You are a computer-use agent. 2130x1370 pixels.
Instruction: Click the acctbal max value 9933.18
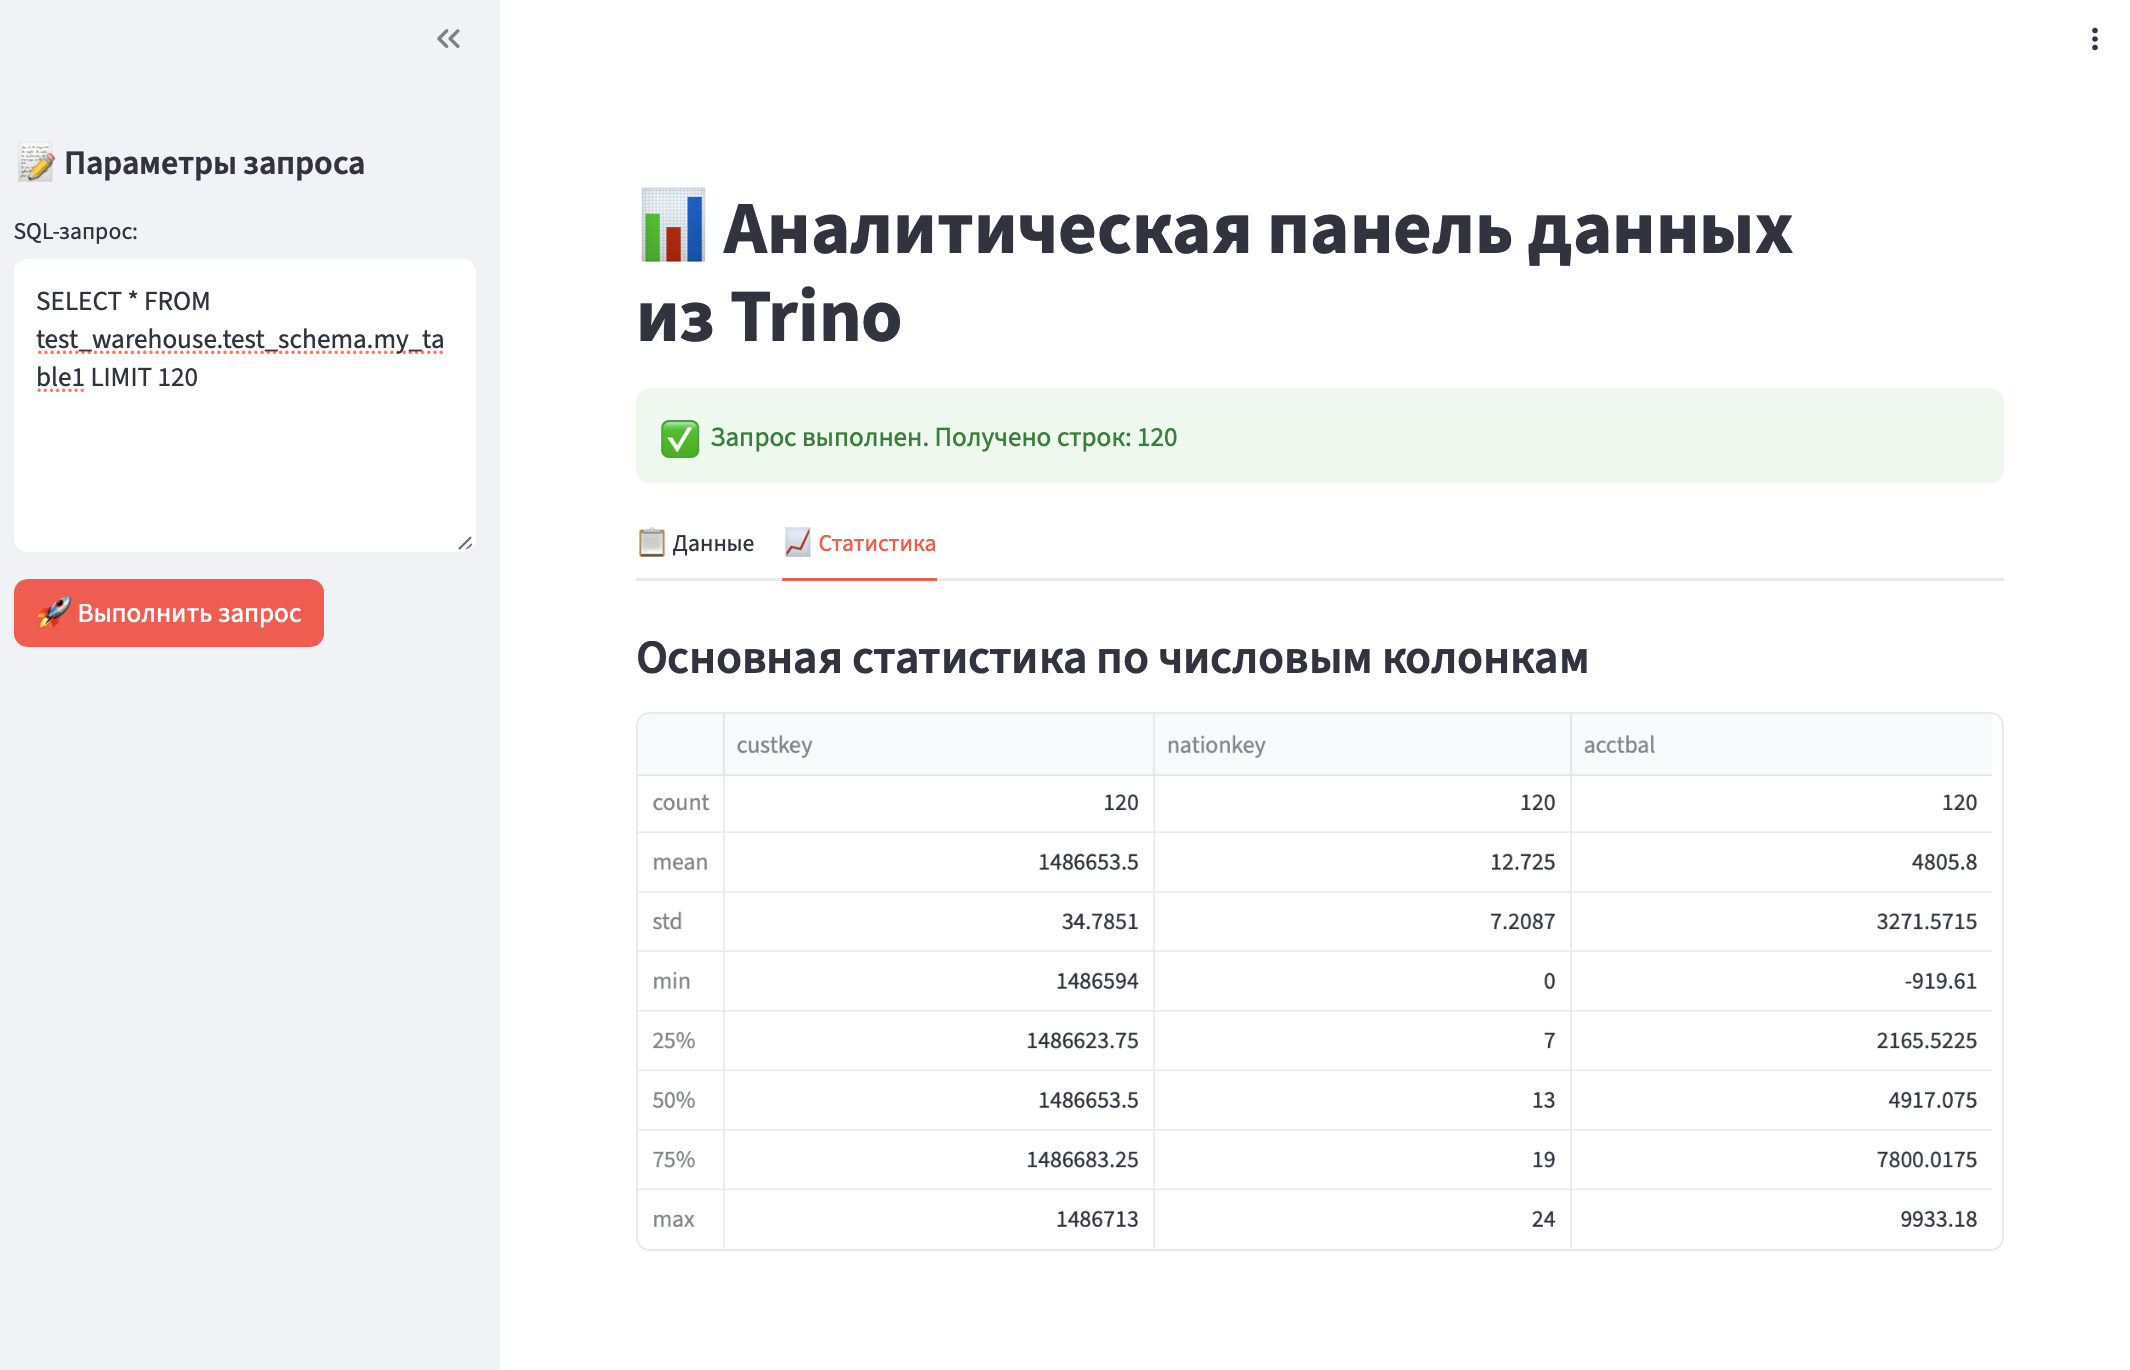(x=1937, y=1219)
